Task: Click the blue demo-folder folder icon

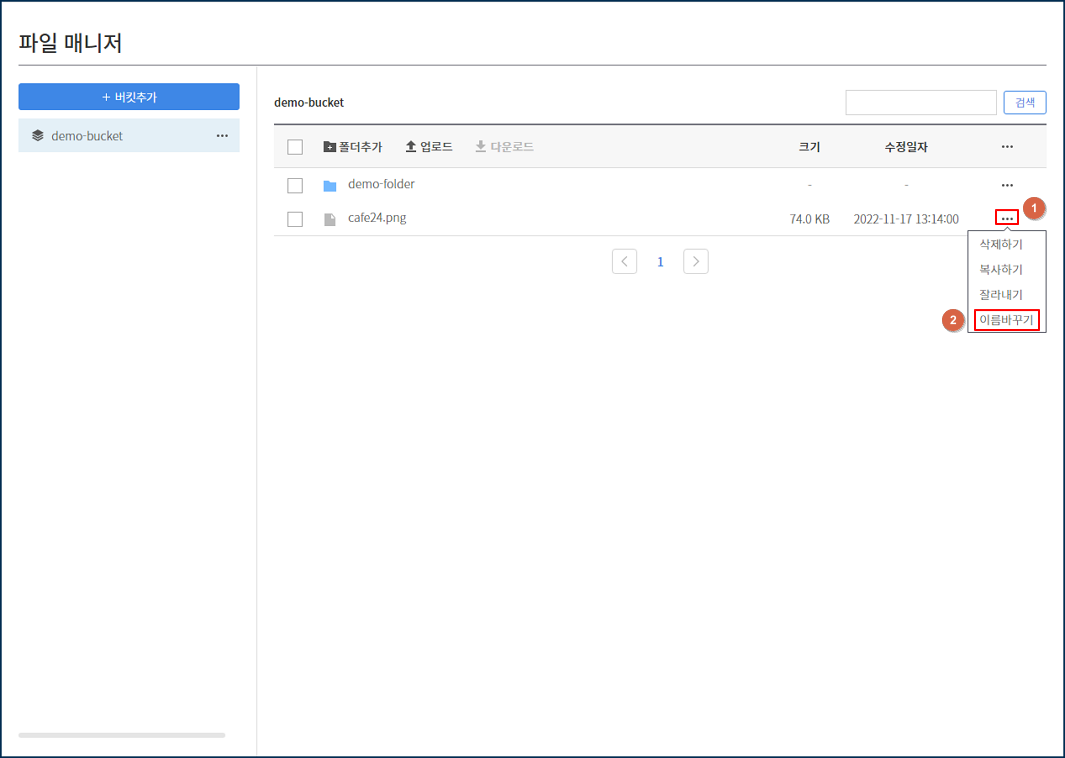Action: pyautogui.click(x=330, y=185)
